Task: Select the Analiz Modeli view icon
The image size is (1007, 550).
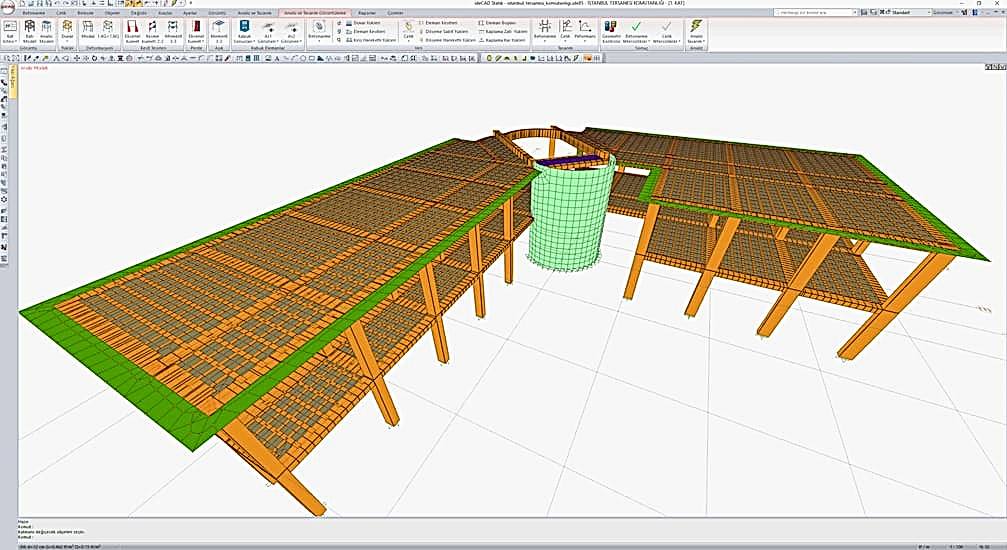Action: [46, 29]
